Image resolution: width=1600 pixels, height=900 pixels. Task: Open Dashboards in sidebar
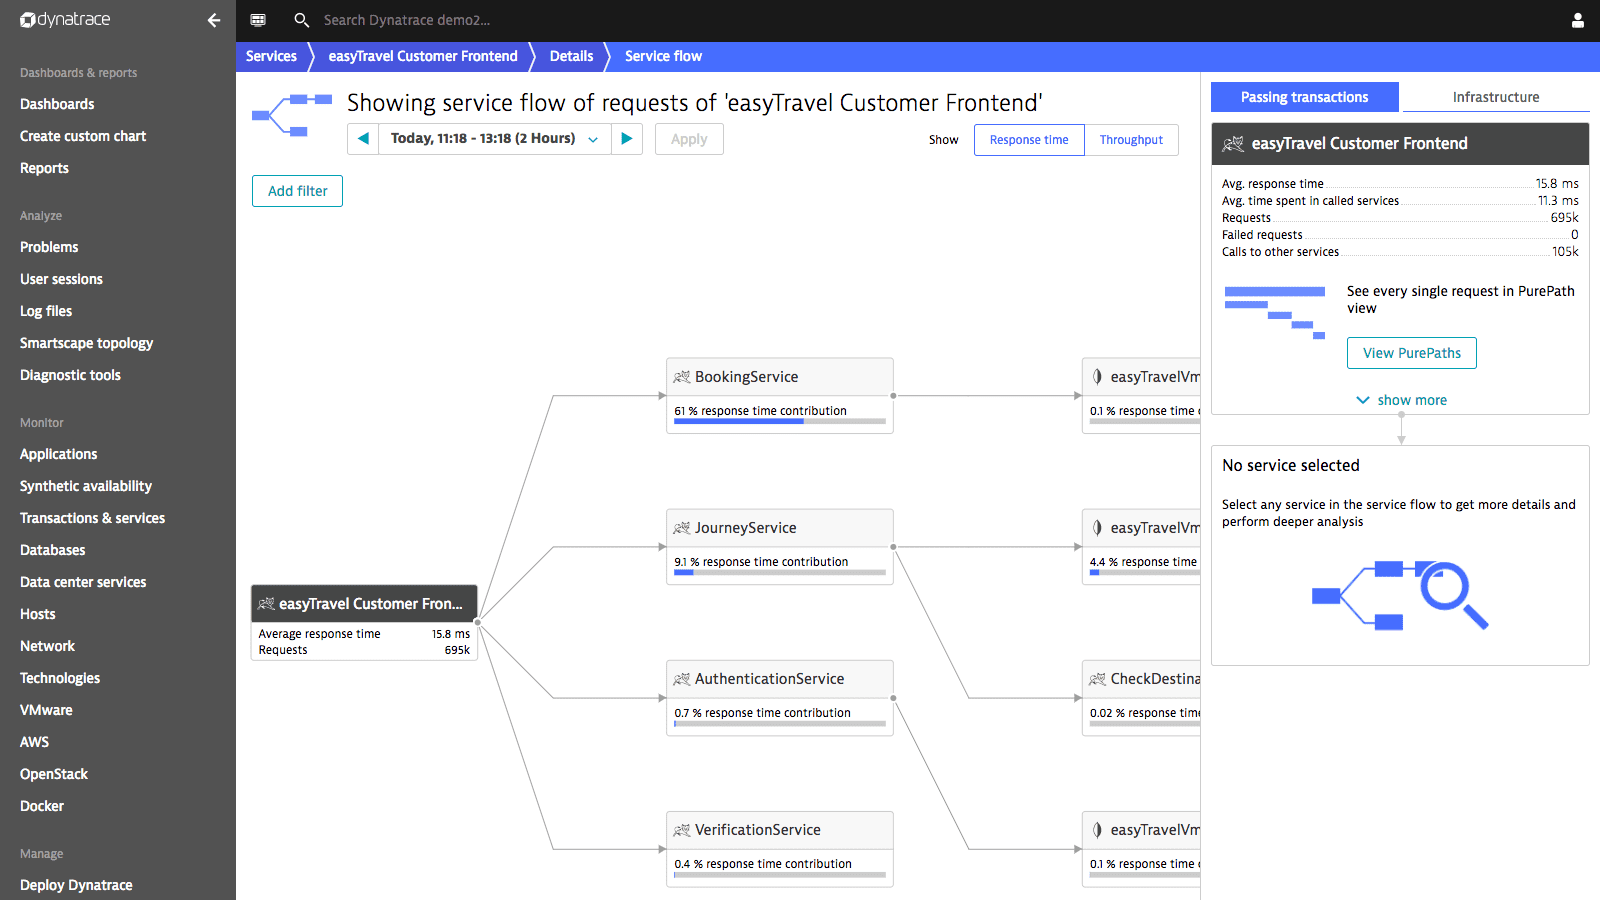click(57, 104)
